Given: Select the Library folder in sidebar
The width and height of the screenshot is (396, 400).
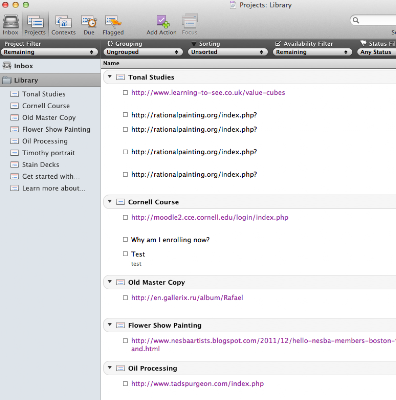Looking at the screenshot, I should click(x=50, y=80).
